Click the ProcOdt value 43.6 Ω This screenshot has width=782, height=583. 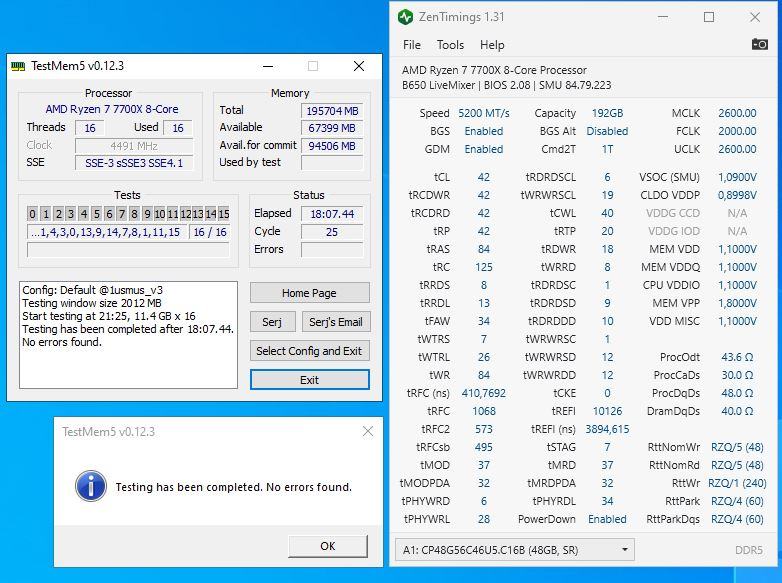coord(737,357)
